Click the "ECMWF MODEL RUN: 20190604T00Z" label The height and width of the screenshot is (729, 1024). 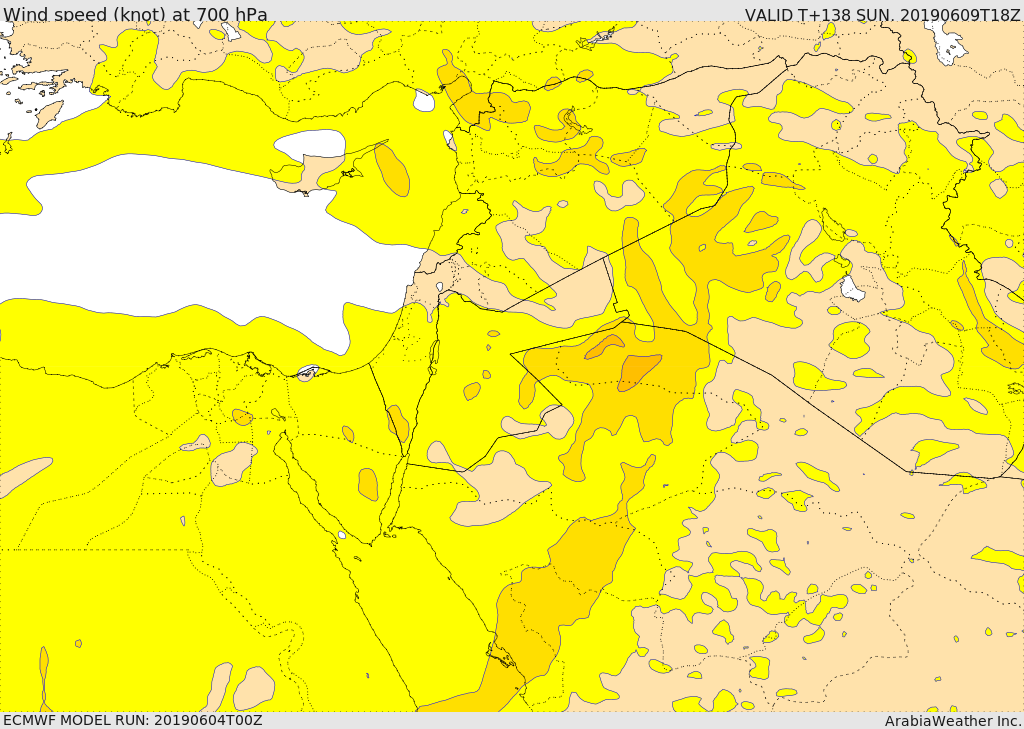tap(132, 720)
